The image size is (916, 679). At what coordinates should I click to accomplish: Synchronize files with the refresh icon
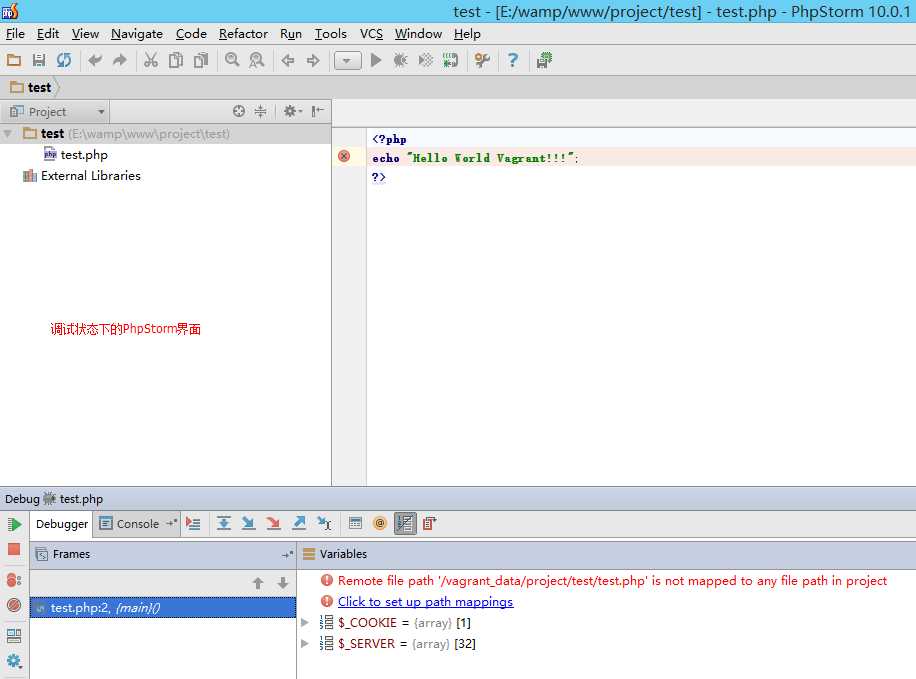click(64, 60)
